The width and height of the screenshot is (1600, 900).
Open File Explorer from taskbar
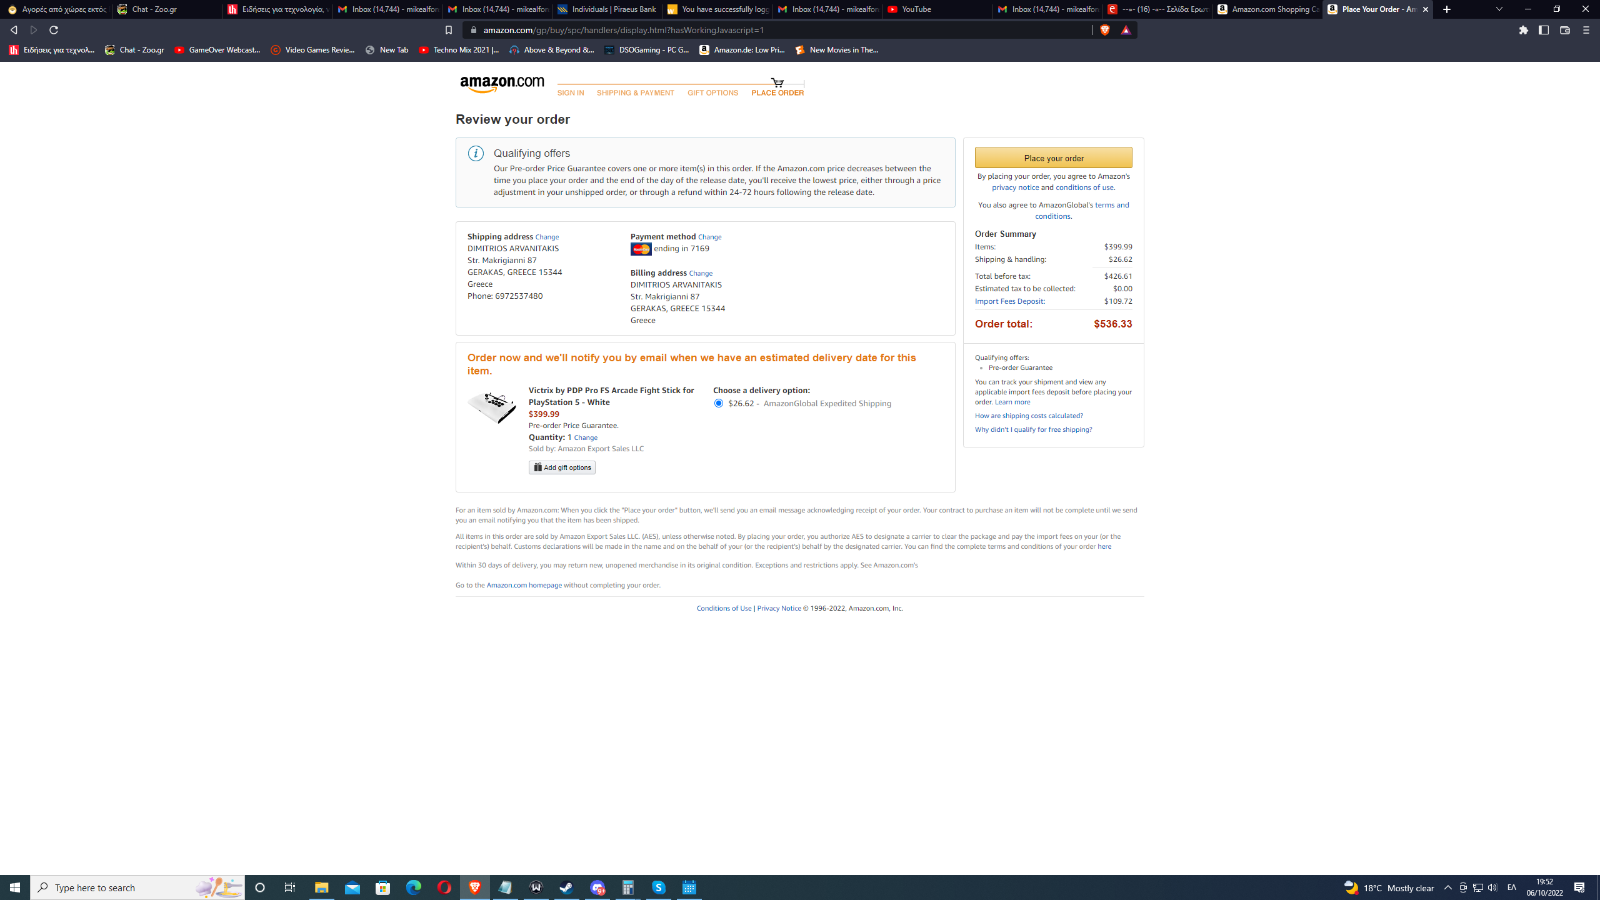[x=321, y=887]
